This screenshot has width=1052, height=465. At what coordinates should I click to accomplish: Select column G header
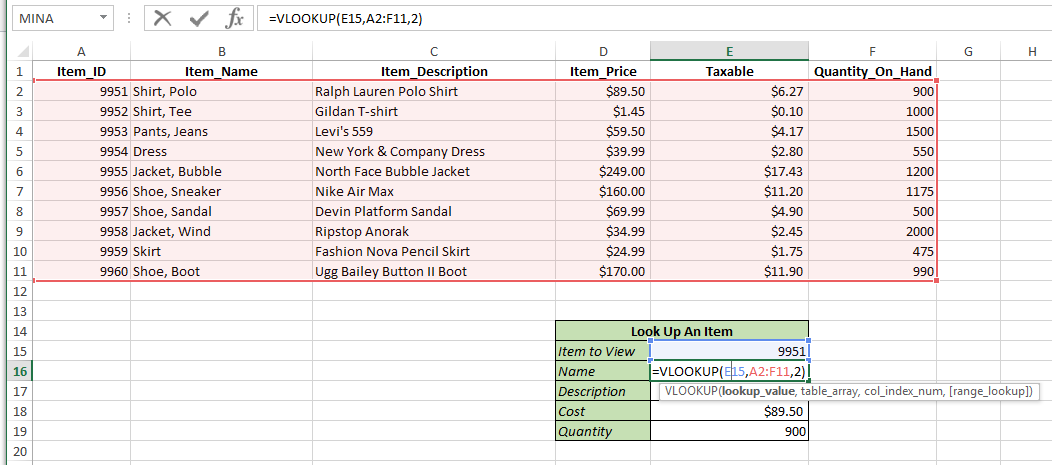(x=968, y=52)
